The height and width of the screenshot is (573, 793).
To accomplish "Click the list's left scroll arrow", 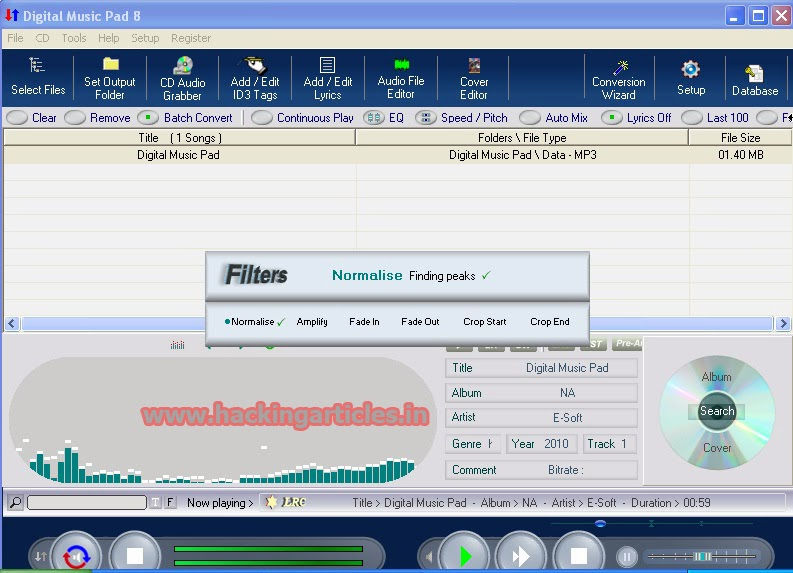I will click(12, 324).
